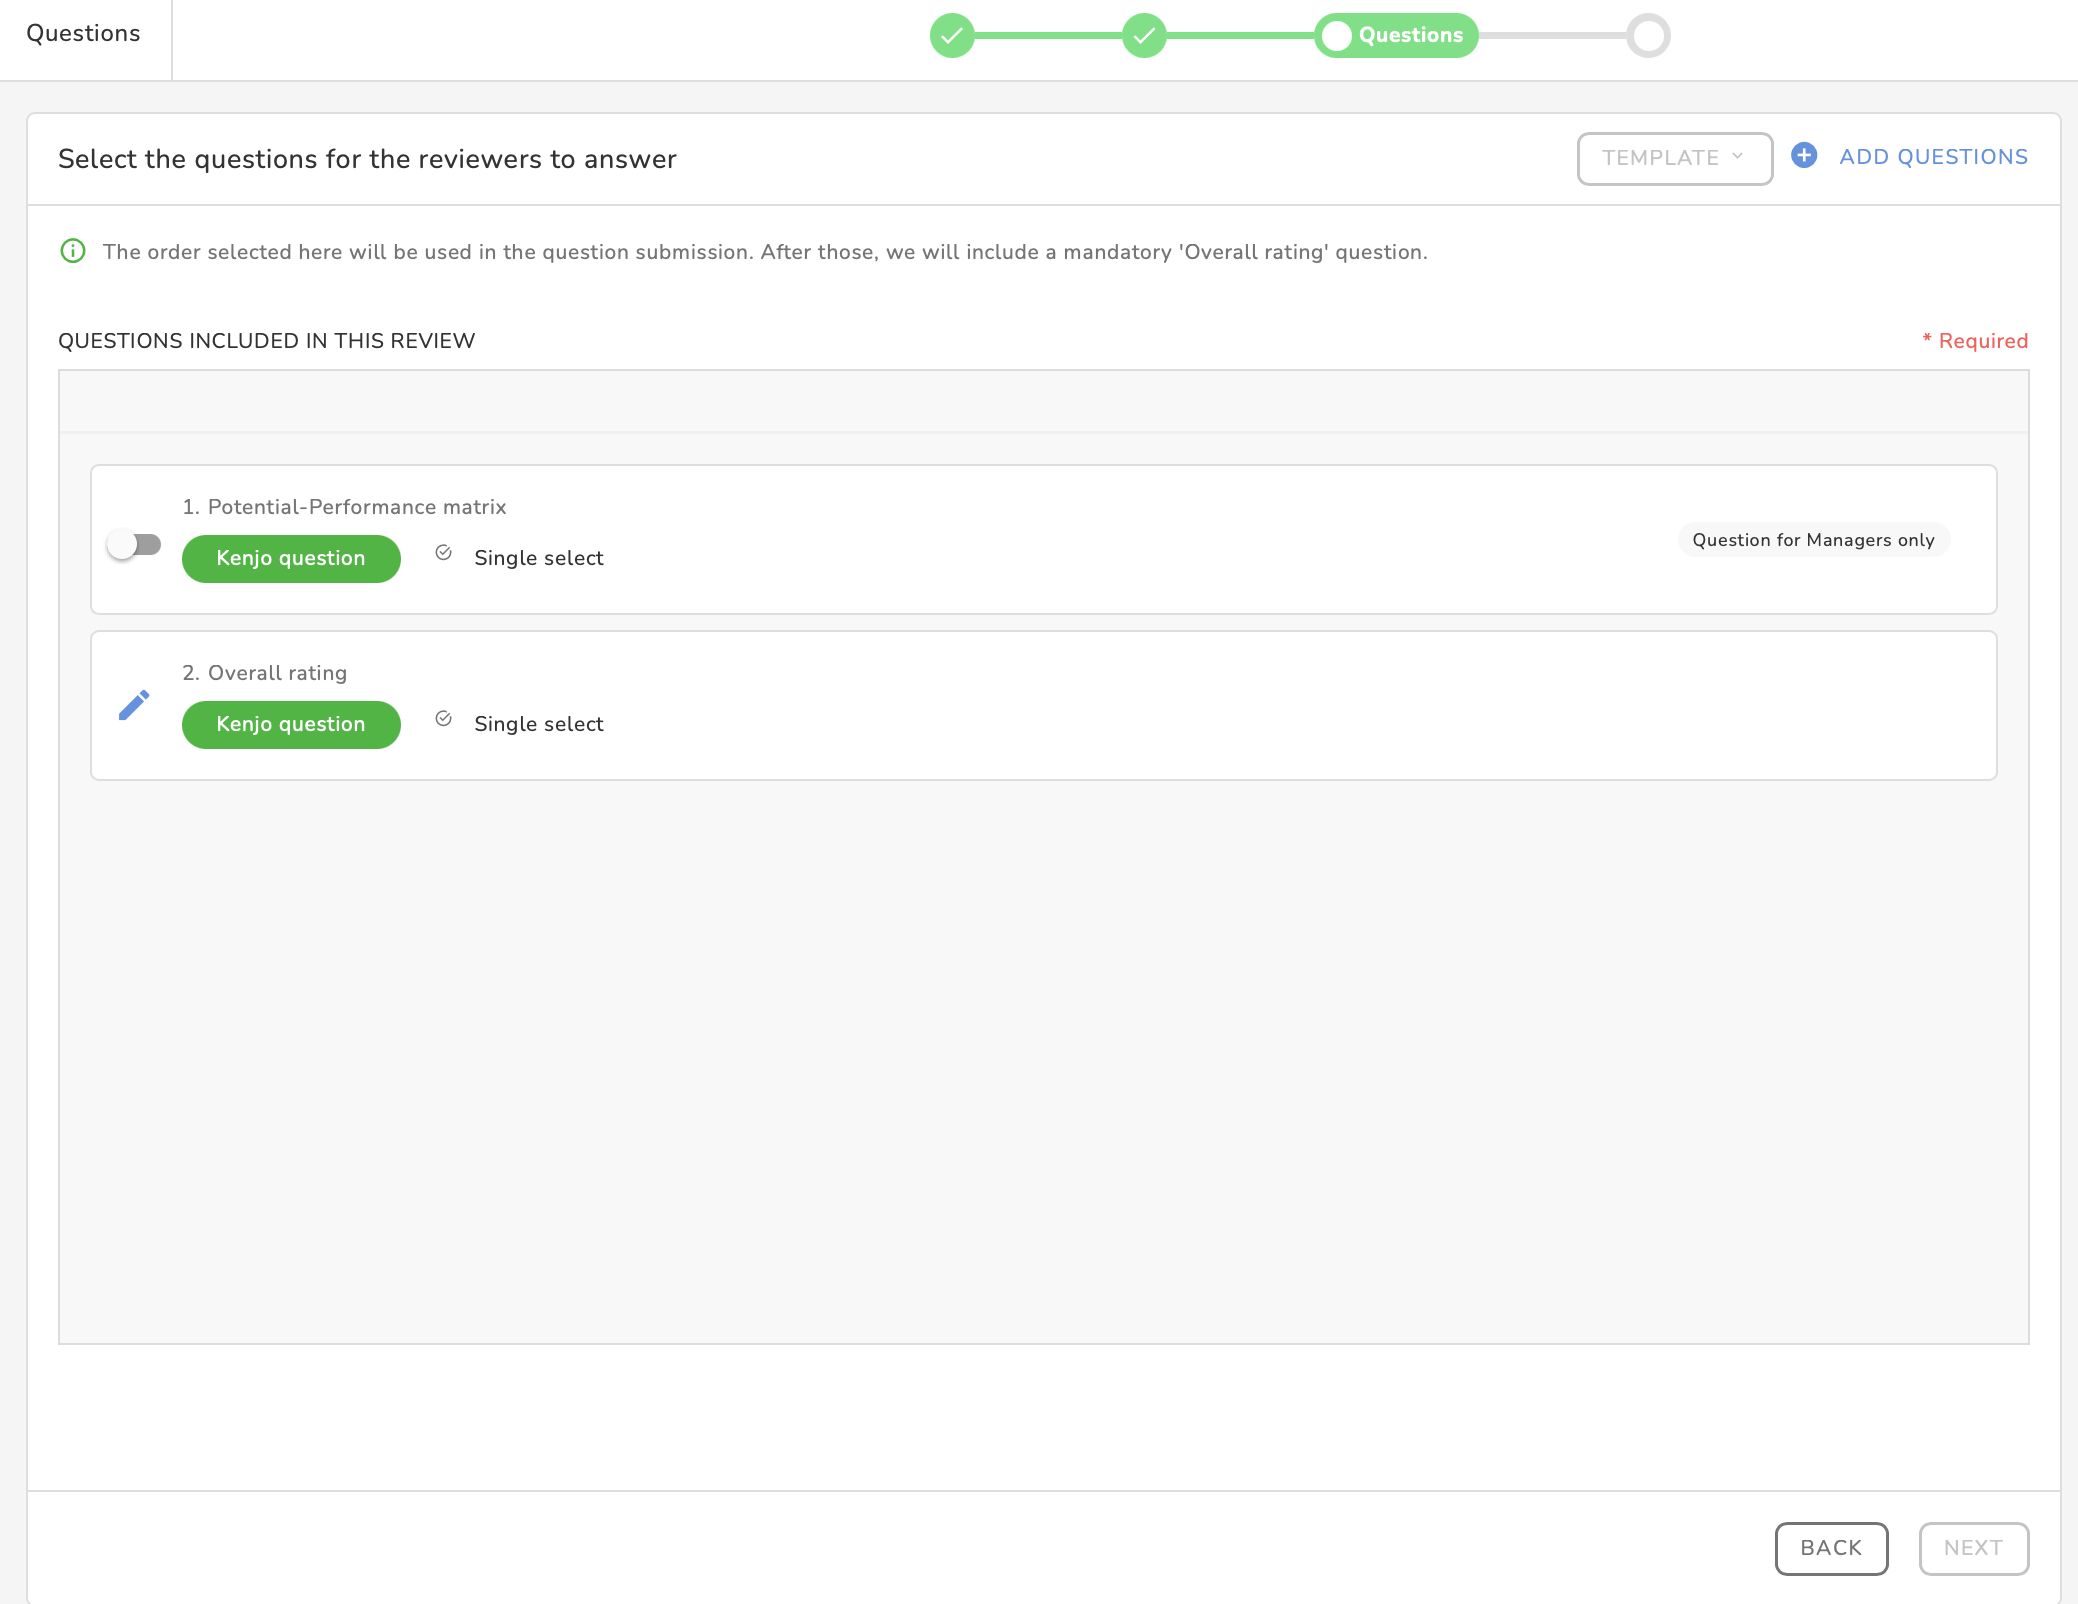Toggle the Potential-Performance matrix question switch

(134, 544)
